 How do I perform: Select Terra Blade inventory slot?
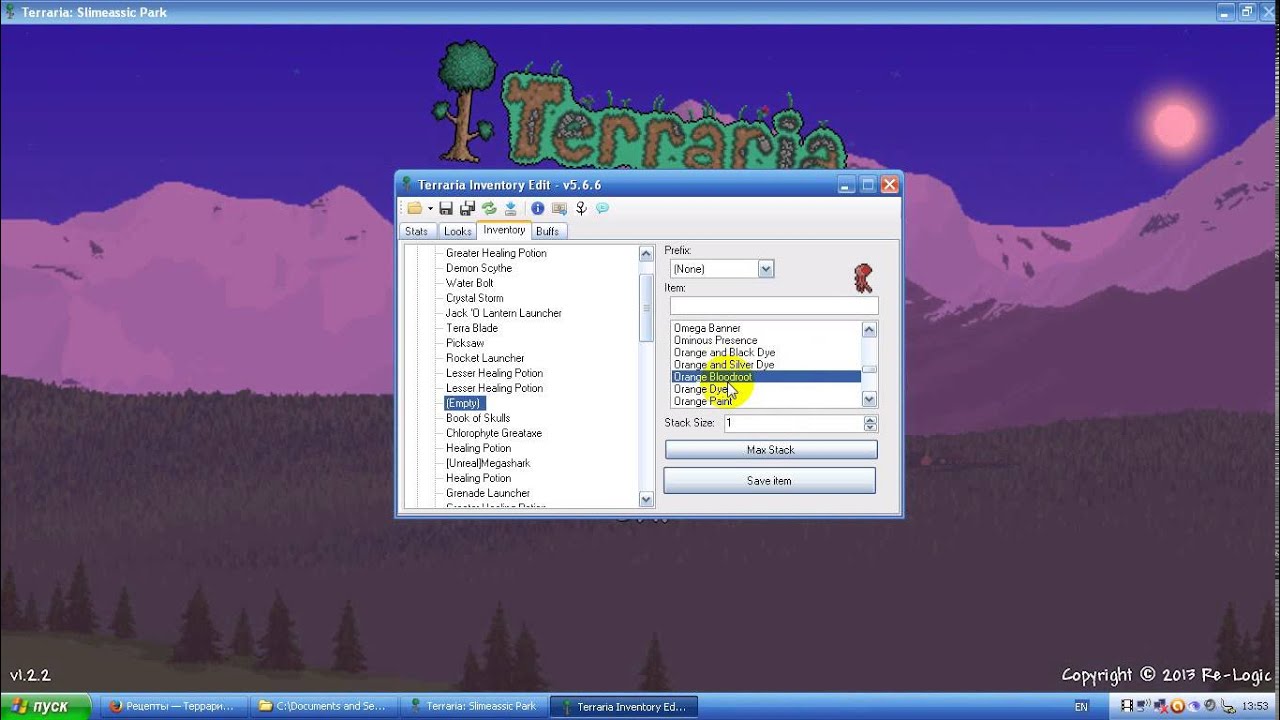point(472,328)
